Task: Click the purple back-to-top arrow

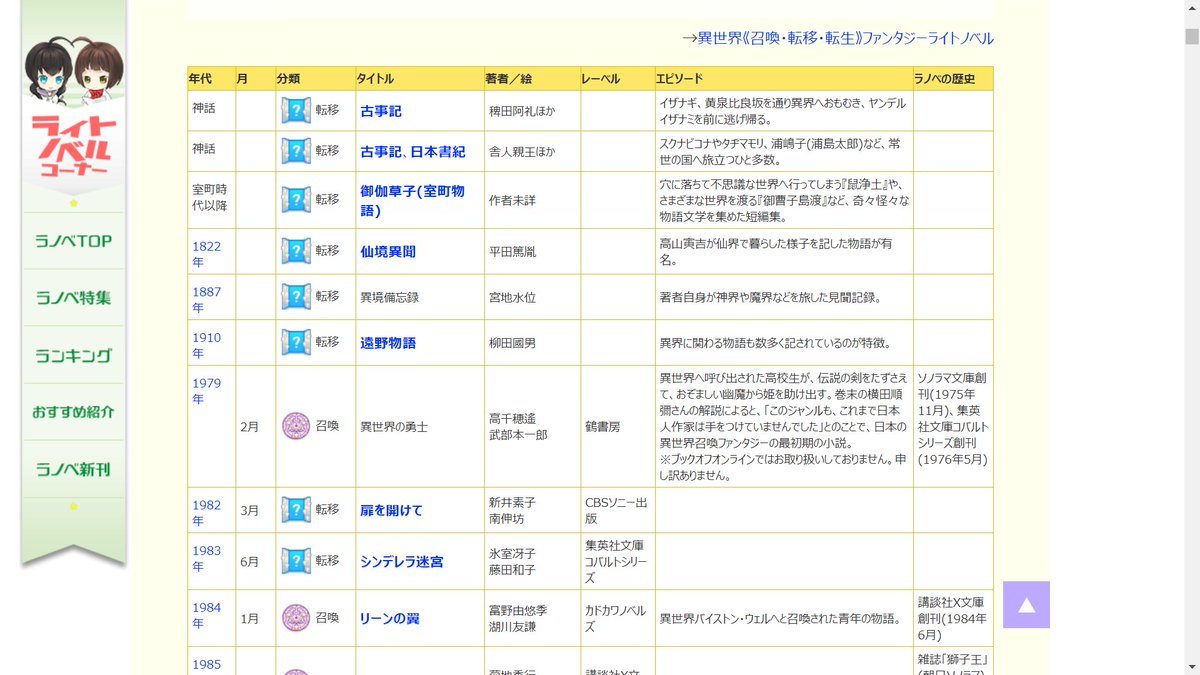Action: click(x=1026, y=604)
